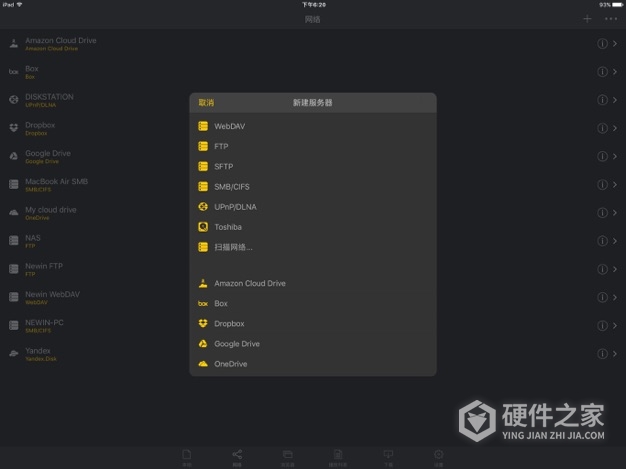
Task: Click chevron on the Google Drive network row
Action: click(x=615, y=156)
